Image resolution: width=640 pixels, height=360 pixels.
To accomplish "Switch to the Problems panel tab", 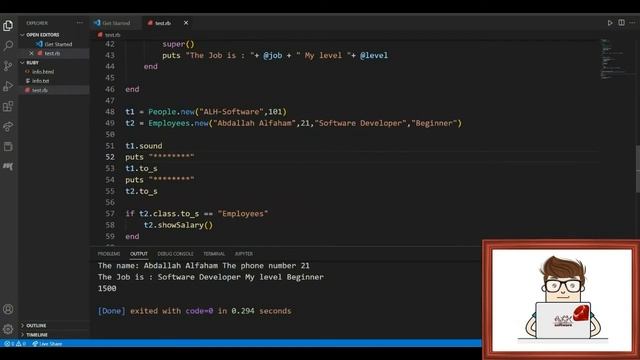I will (109, 254).
